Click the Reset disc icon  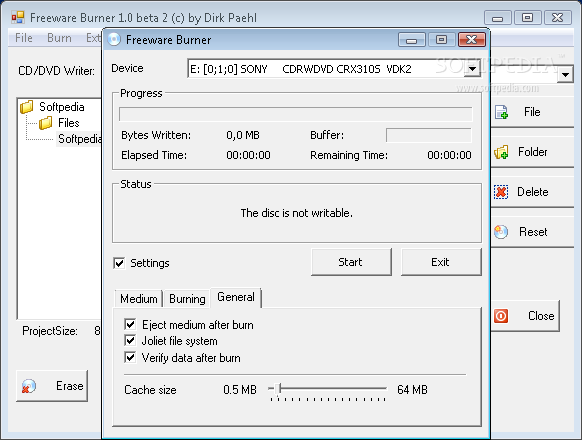(501, 232)
